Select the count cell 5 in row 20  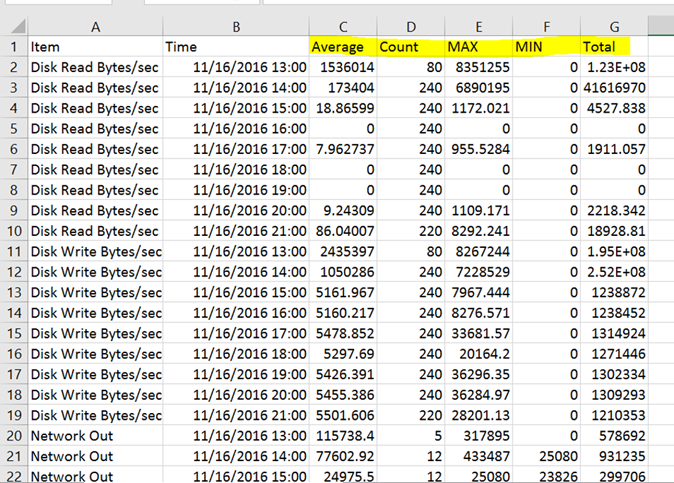[x=411, y=435]
